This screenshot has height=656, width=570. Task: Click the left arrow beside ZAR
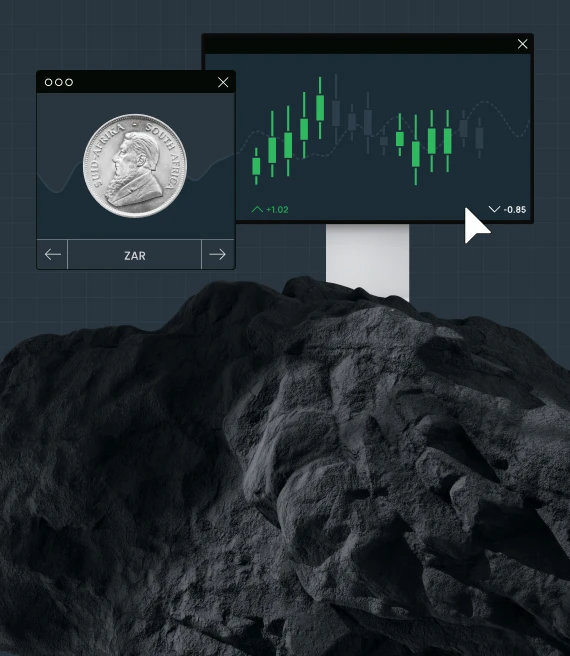point(53,254)
